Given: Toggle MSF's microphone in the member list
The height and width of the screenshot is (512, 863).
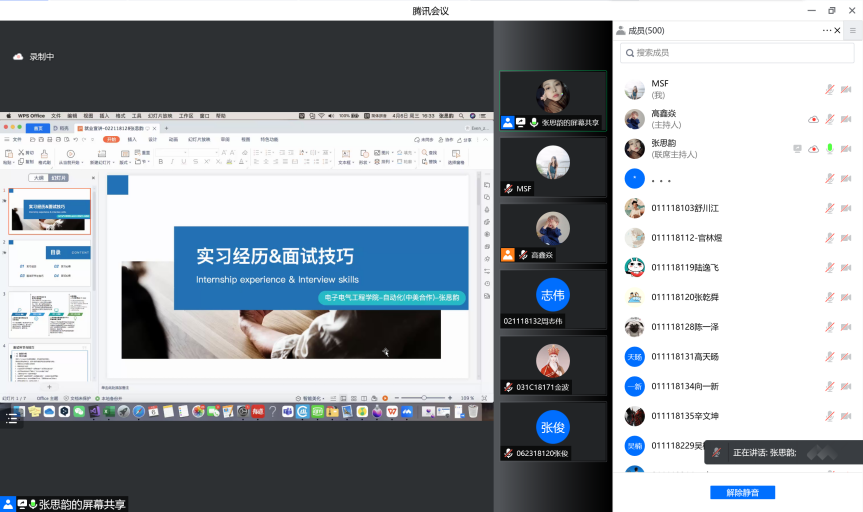Looking at the screenshot, I should [x=829, y=90].
